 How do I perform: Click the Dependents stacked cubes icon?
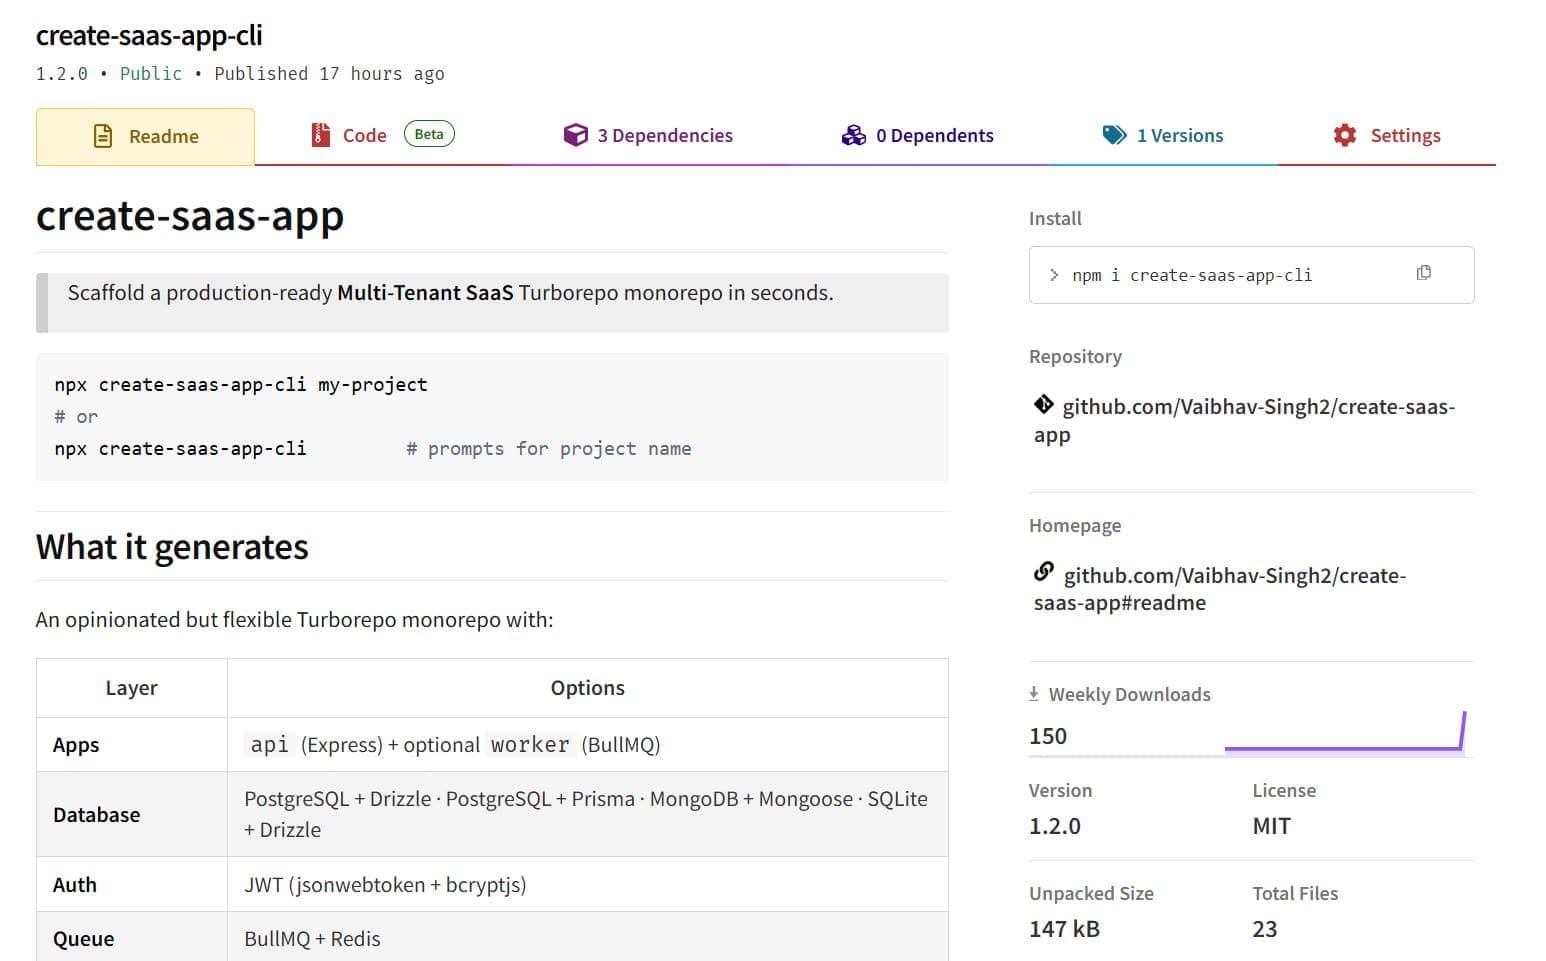point(853,135)
